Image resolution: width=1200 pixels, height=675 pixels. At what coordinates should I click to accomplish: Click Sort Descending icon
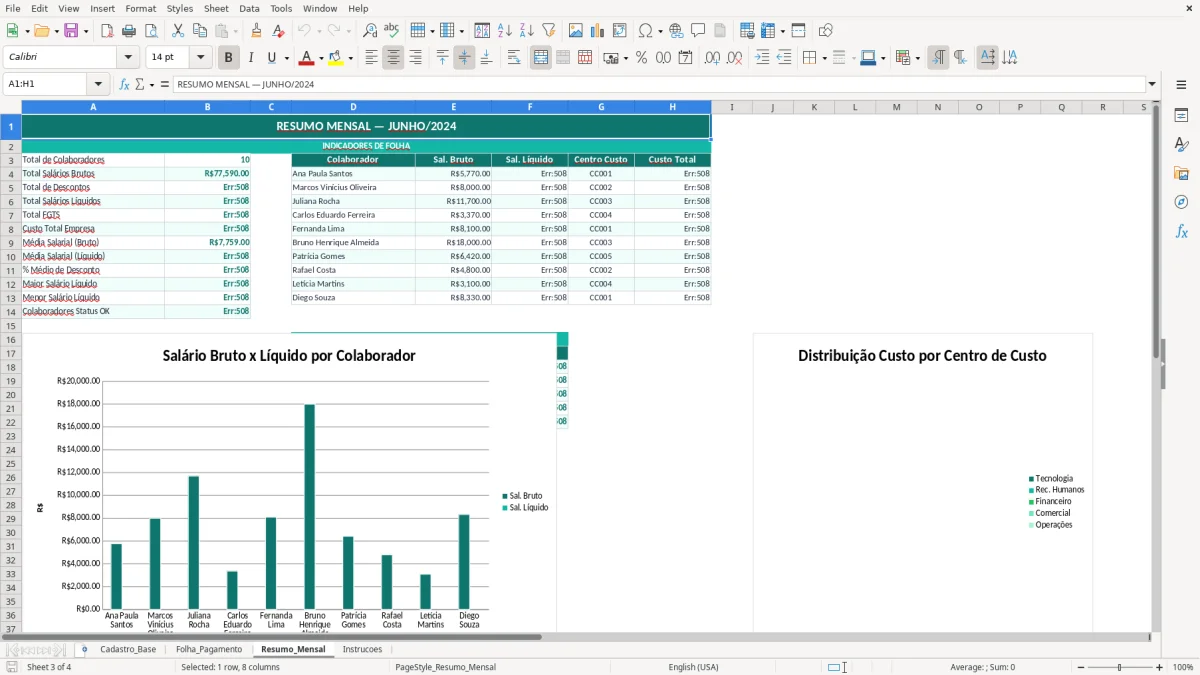(x=526, y=31)
